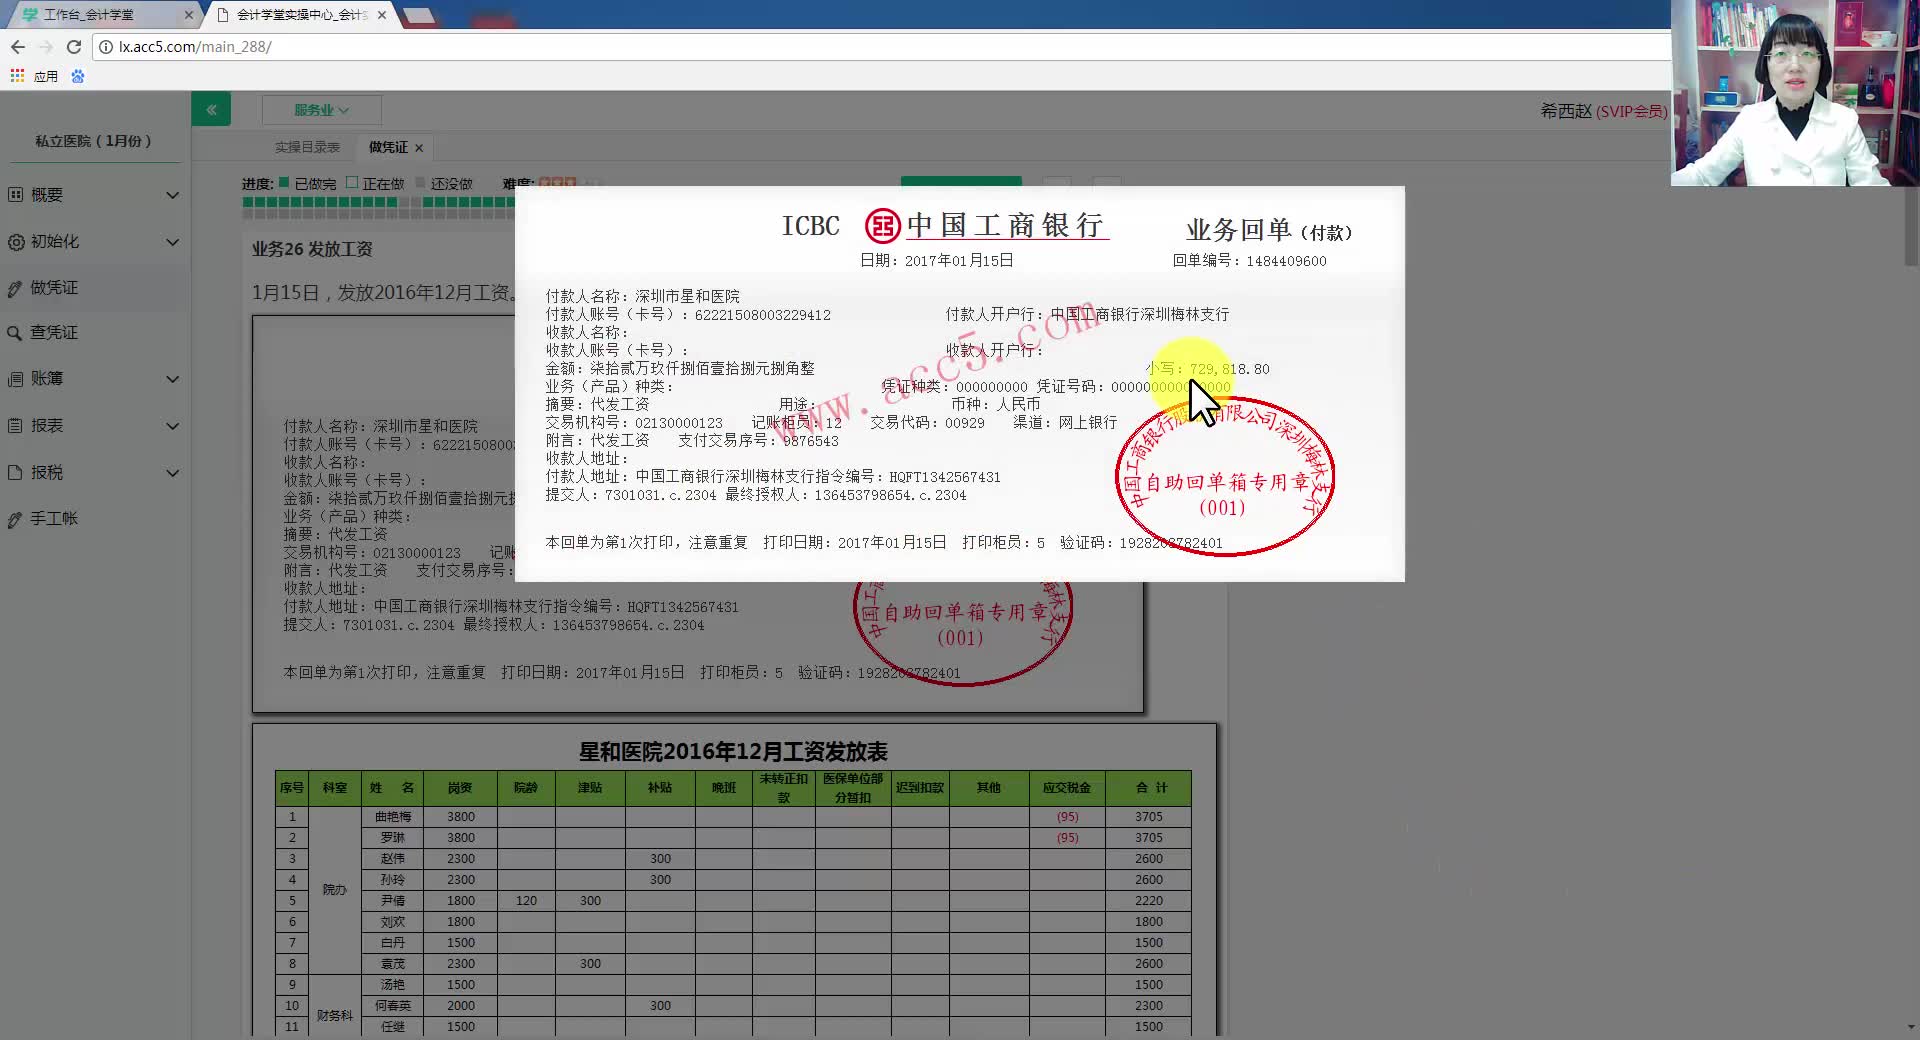Click the scroll-down arrow at bottom right
The height and width of the screenshot is (1040, 1920).
tap(1911, 1028)
